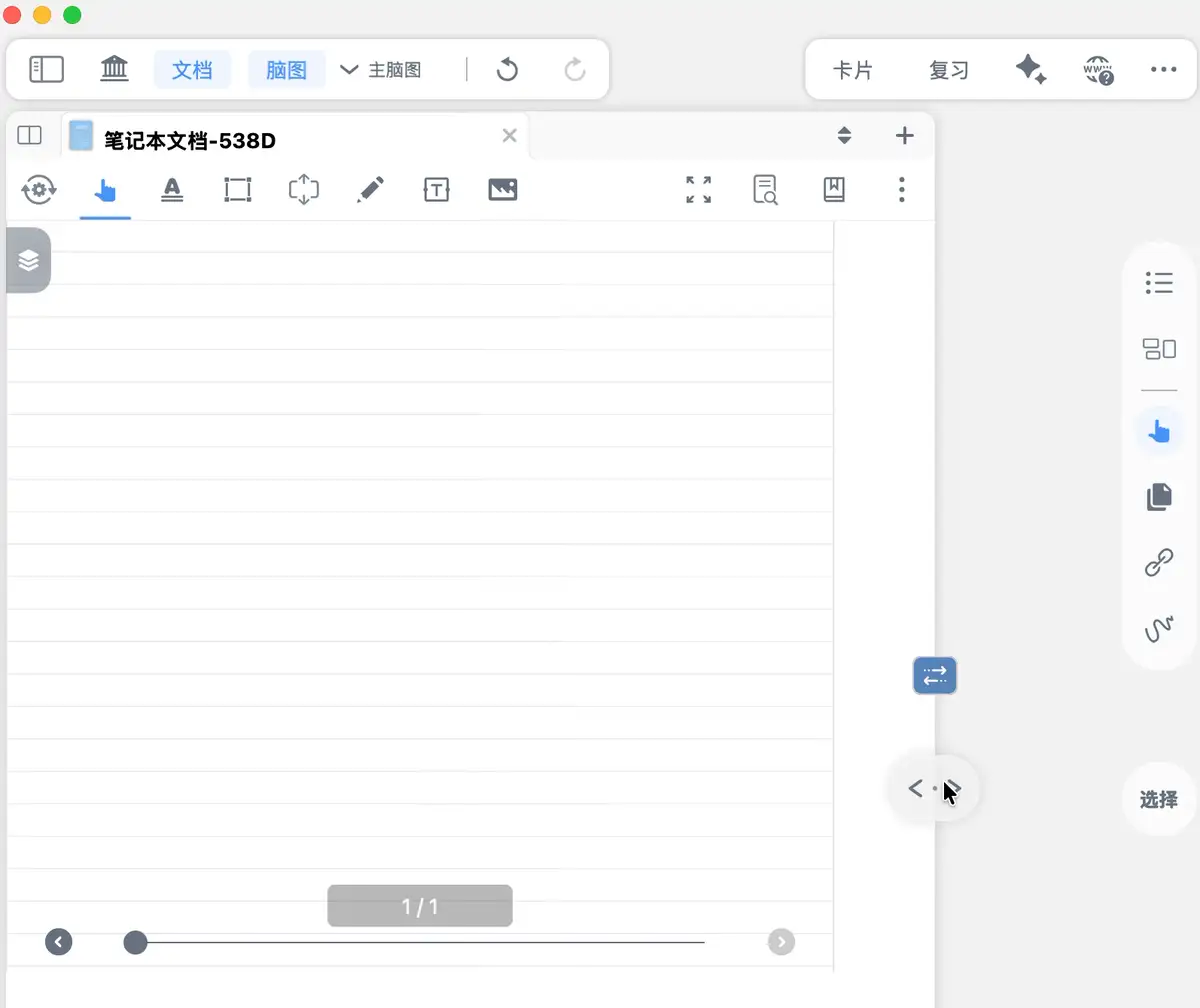This screenshot has height=1008, width=1200.
Task: Click the 选择 button
Action: 1159,799
